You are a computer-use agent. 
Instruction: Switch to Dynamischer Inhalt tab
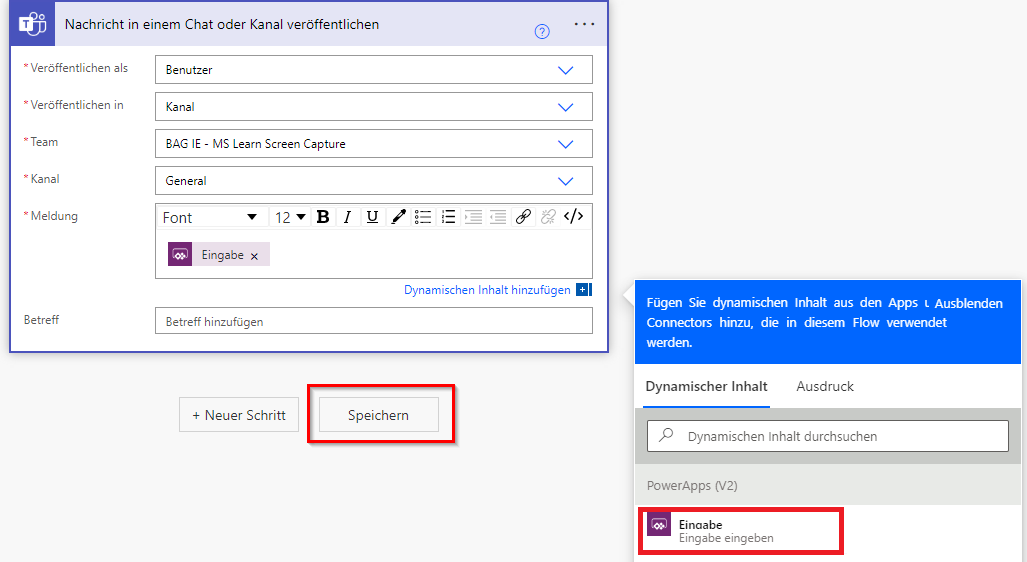tap(706, 386)
